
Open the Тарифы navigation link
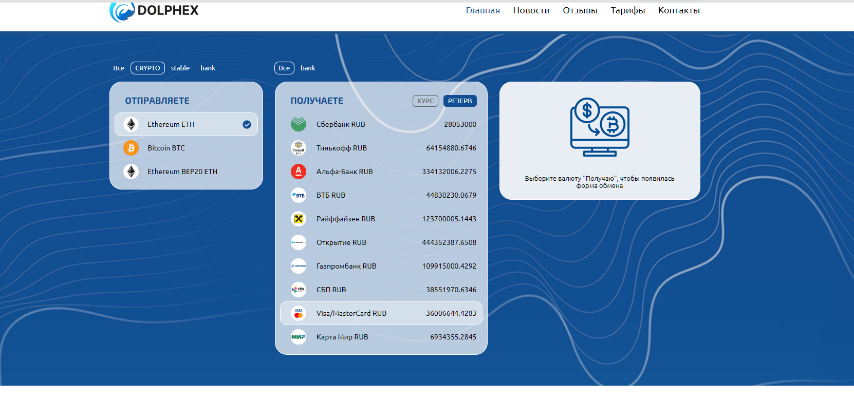[628, 10]
